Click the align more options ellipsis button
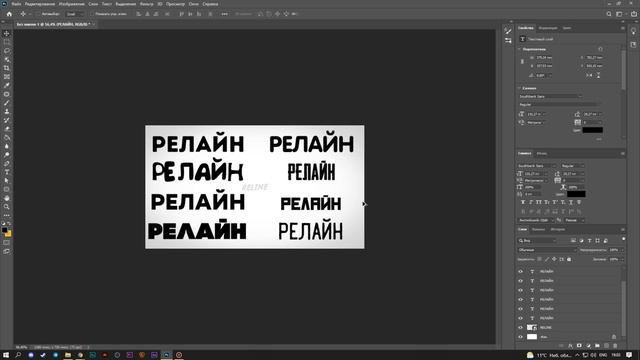Viewport: 640px width, 360px height. [224, 14]
